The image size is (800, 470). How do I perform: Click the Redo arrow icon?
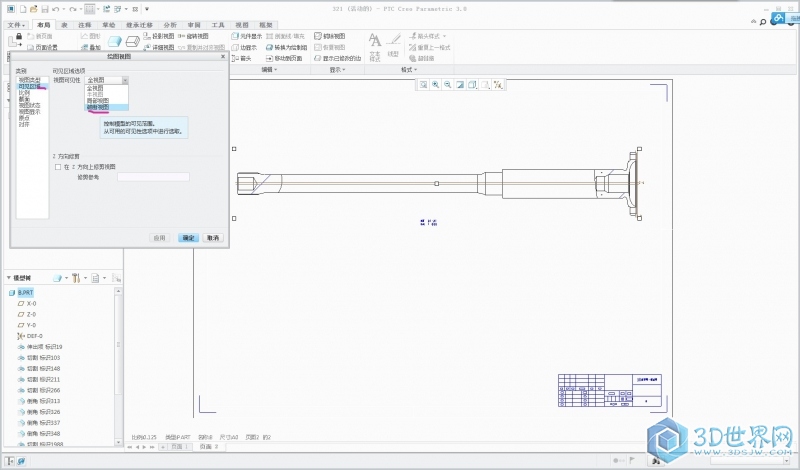click(x=73, y=9)
